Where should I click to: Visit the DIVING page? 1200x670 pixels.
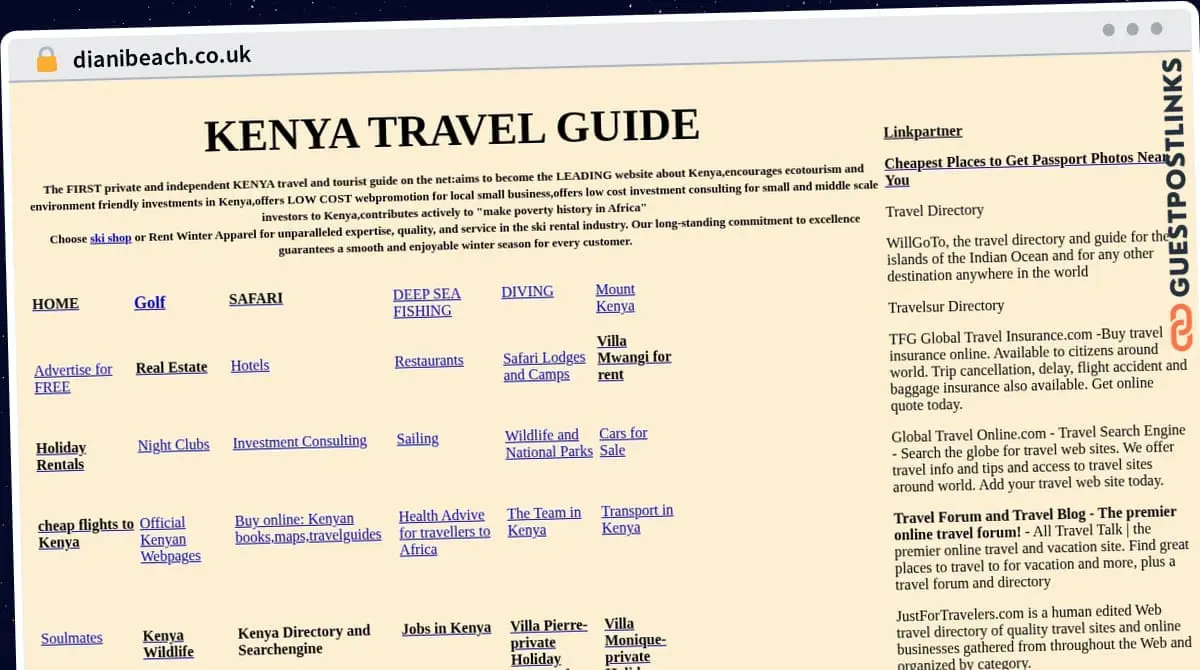click(527, 291)
